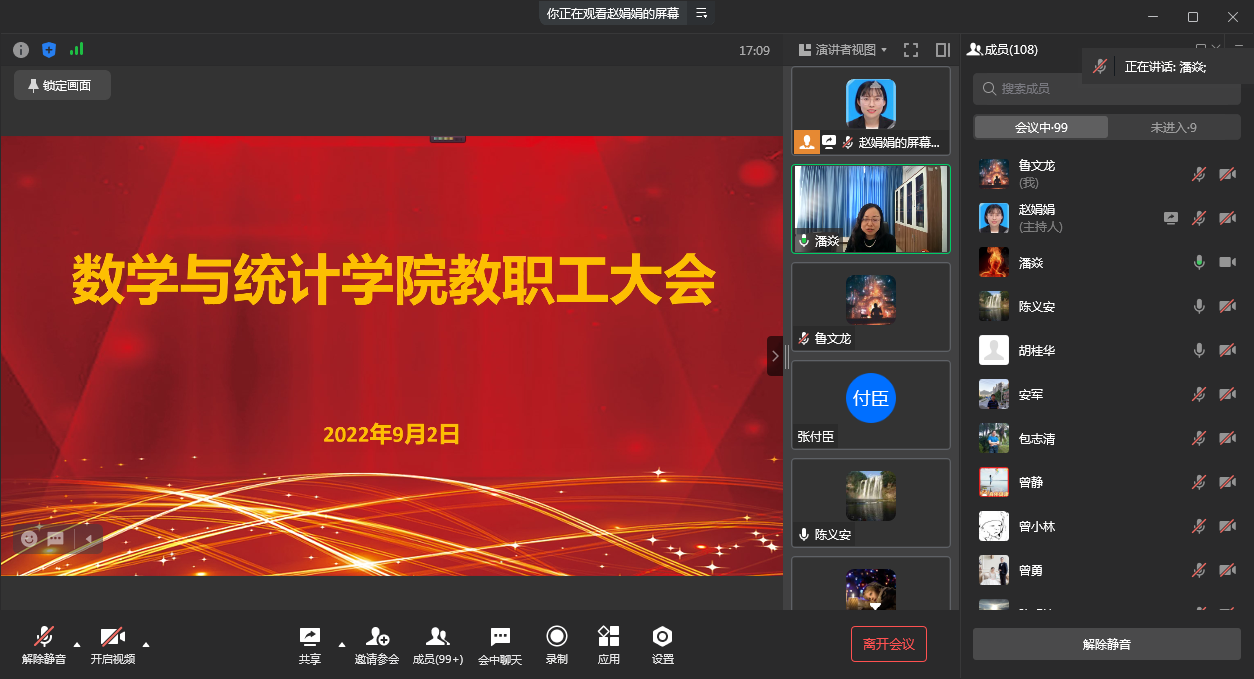Check the green network signal icon
Viewport: 1254px width, 679px height.
point(77,49)
